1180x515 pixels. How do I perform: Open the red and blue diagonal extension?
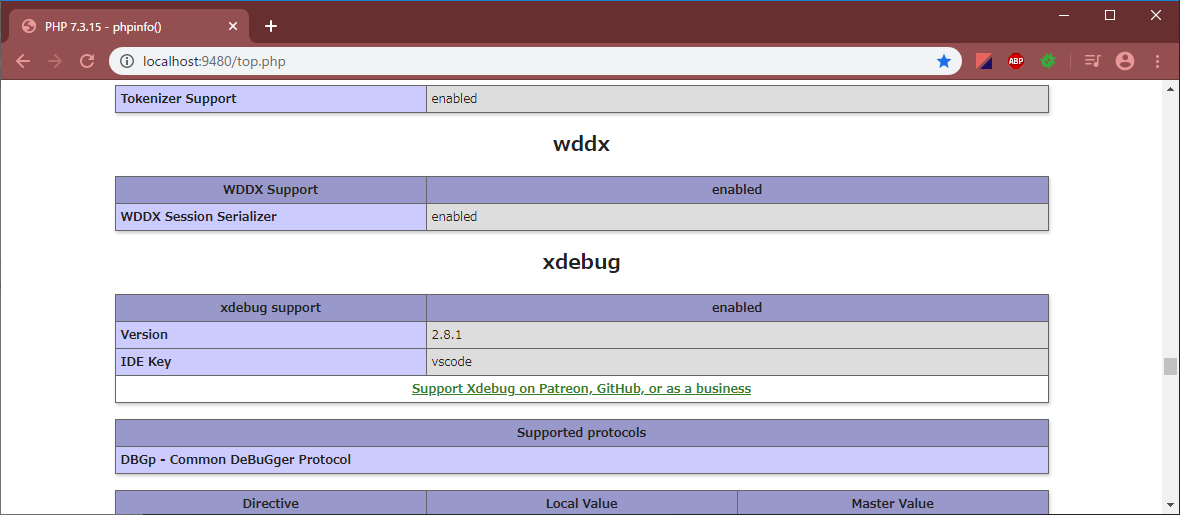(984, 62)
